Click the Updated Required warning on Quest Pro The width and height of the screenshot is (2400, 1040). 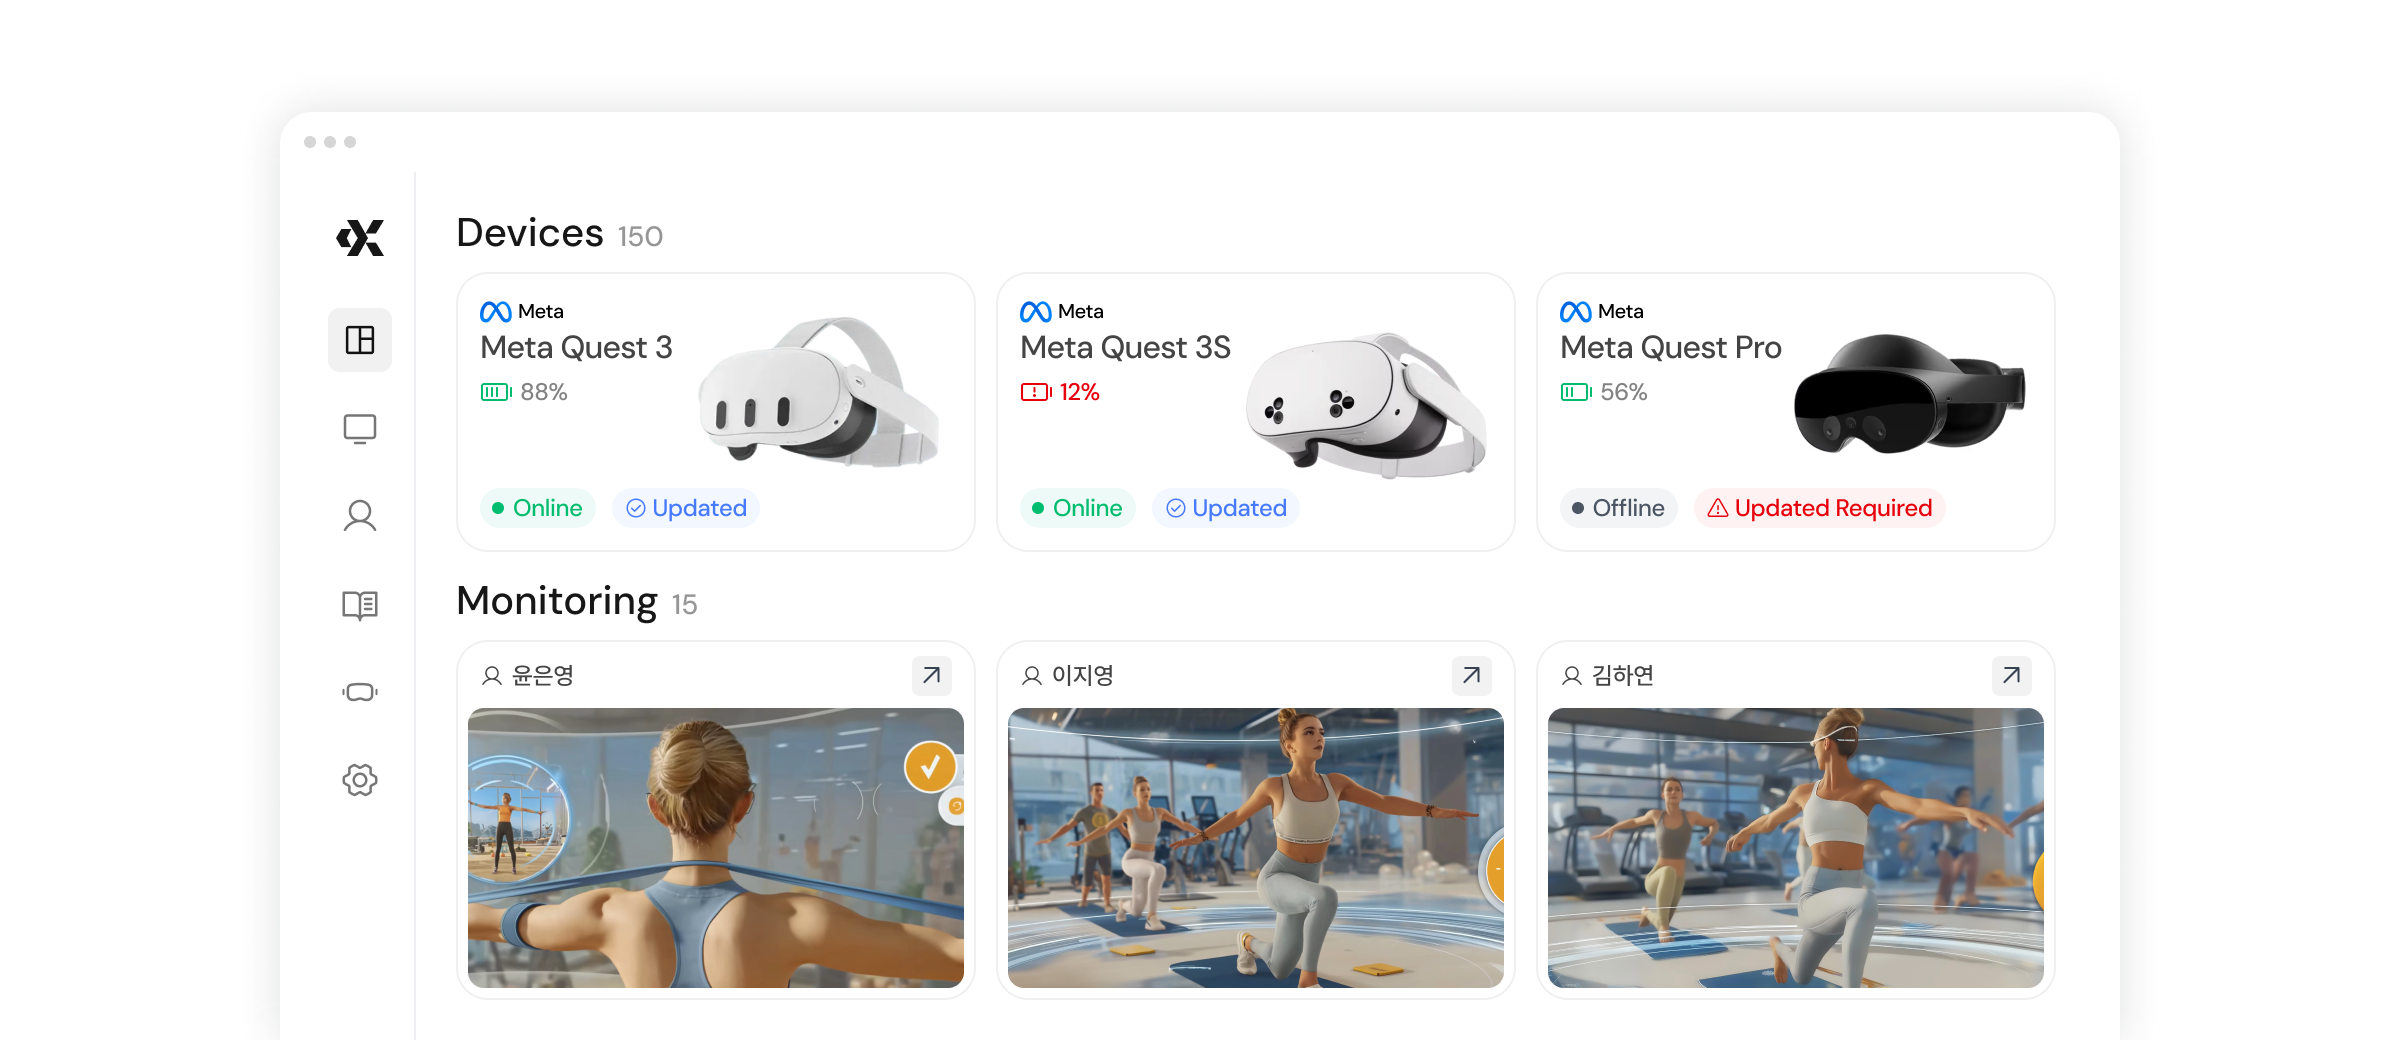pos(1819,508)
